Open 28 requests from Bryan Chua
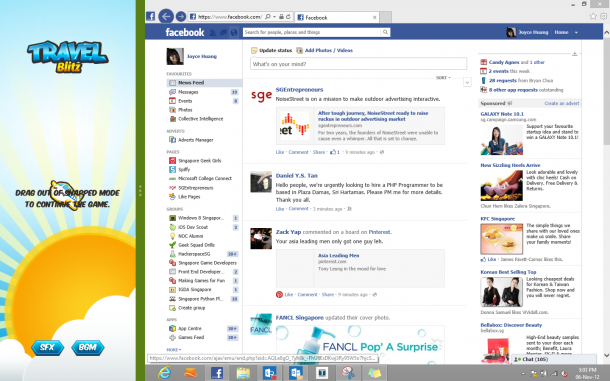The height and width of the screenshot is (381, 610). tap(504, 81)
